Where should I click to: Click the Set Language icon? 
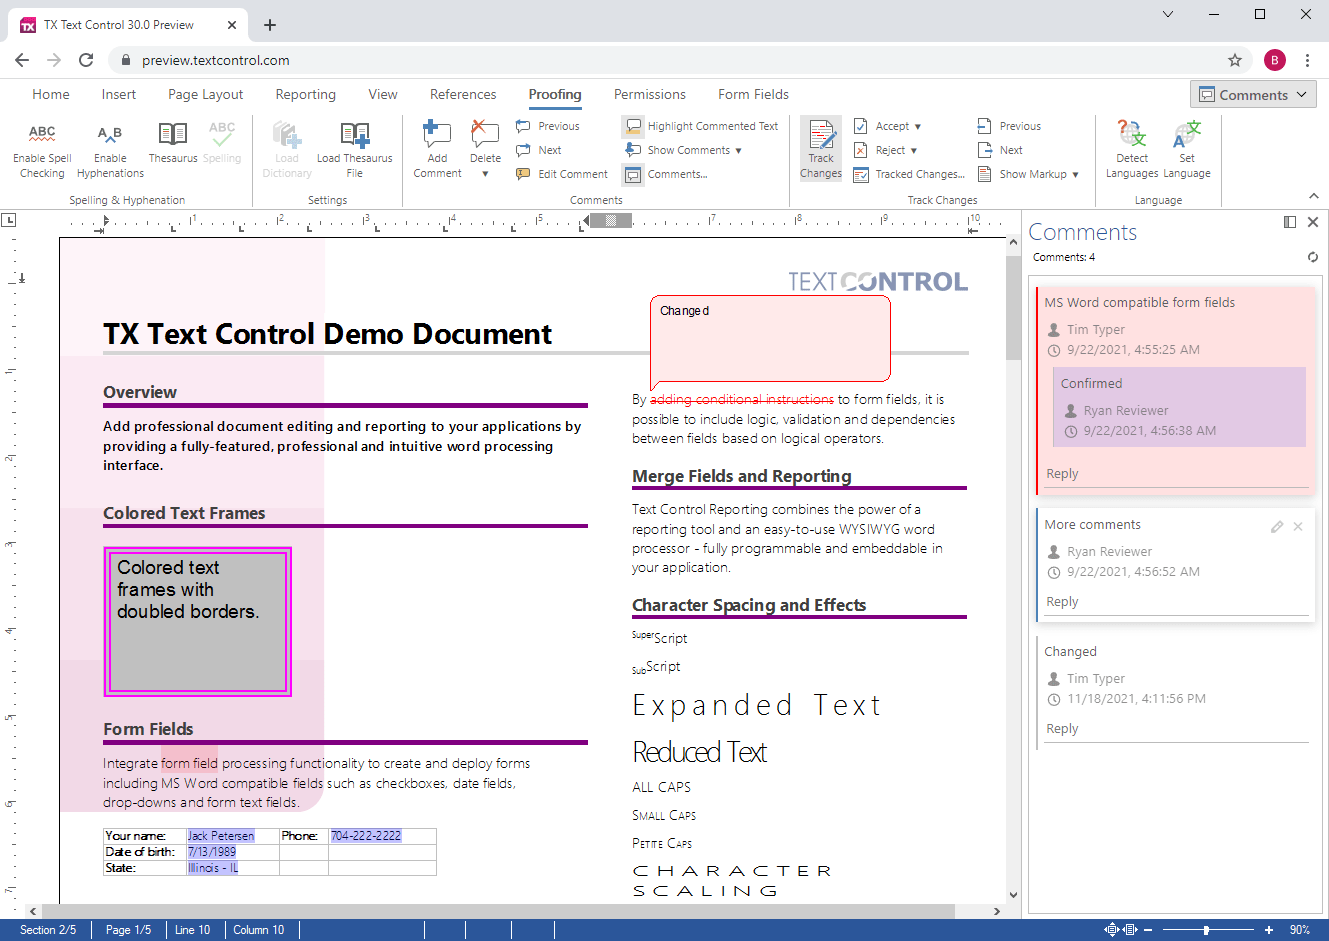pos(1187,145)
